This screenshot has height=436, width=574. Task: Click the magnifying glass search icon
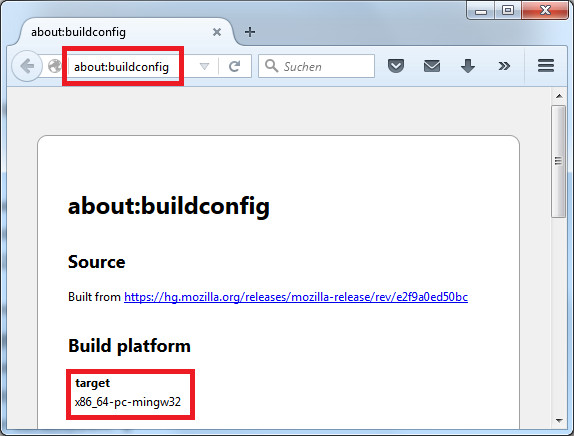pyautogui.click(x=271, y=66)
